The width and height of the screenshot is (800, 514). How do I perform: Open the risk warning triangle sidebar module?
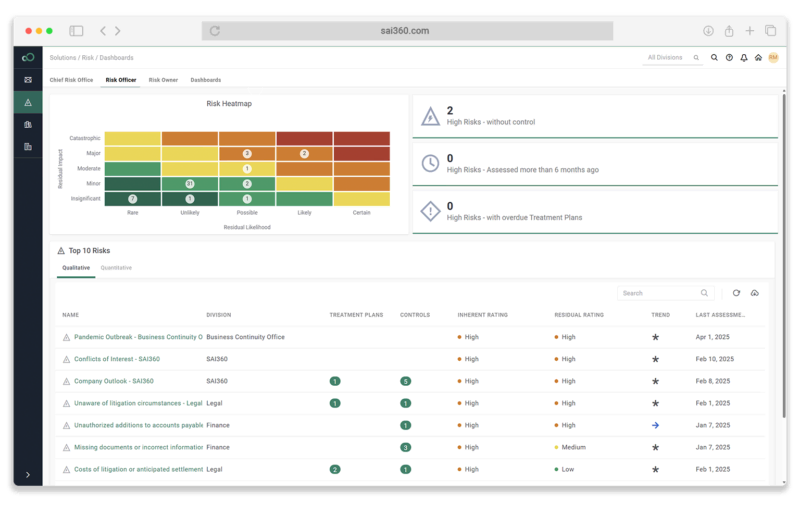(28, 102)
